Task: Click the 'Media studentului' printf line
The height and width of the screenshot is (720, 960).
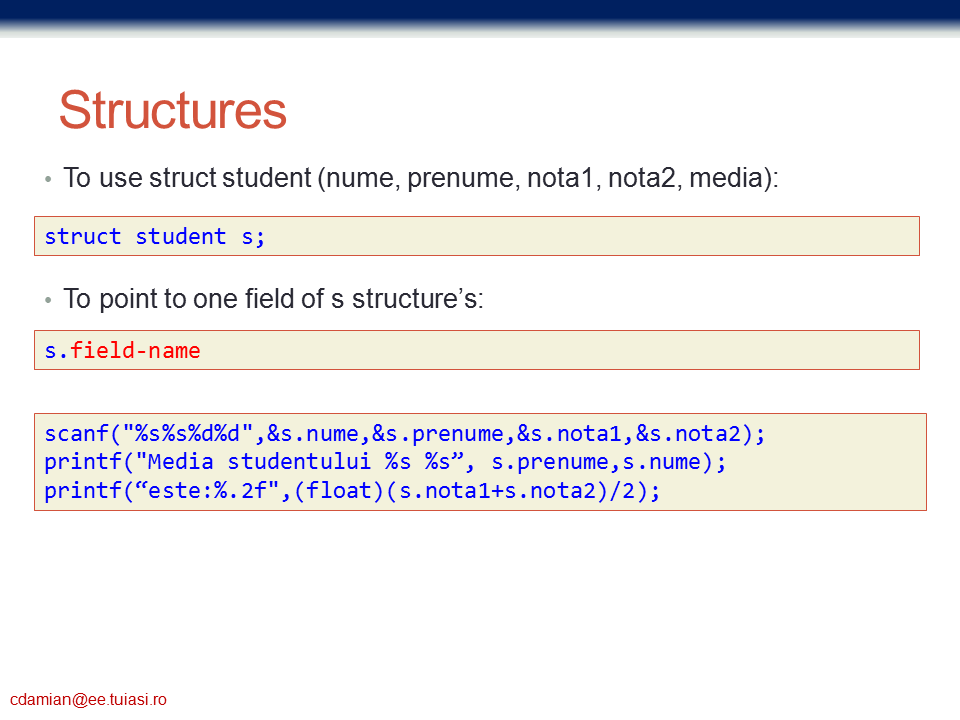Action: coord(385,463)
